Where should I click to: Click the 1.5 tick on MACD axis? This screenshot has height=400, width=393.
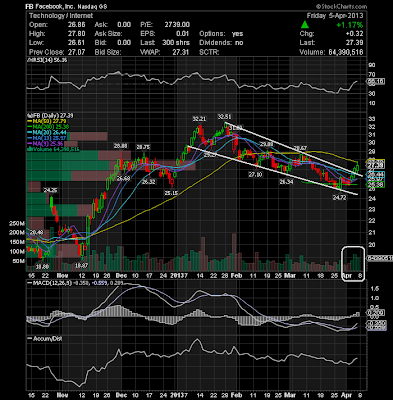[x=374, y=289]
